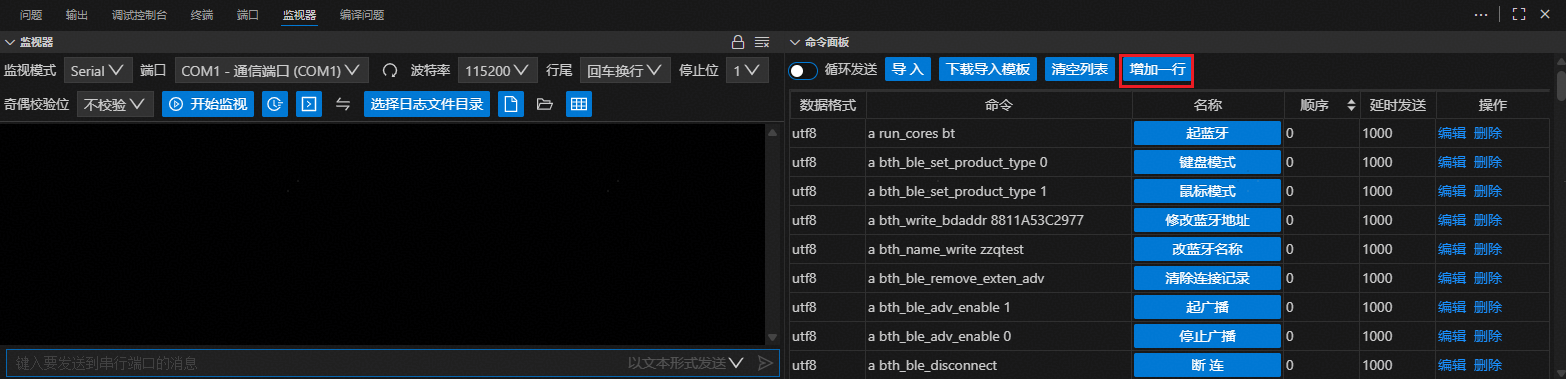Click the refresh ports icon
Viewport: 1566px width, 379px height.
[x=390, y=71]
